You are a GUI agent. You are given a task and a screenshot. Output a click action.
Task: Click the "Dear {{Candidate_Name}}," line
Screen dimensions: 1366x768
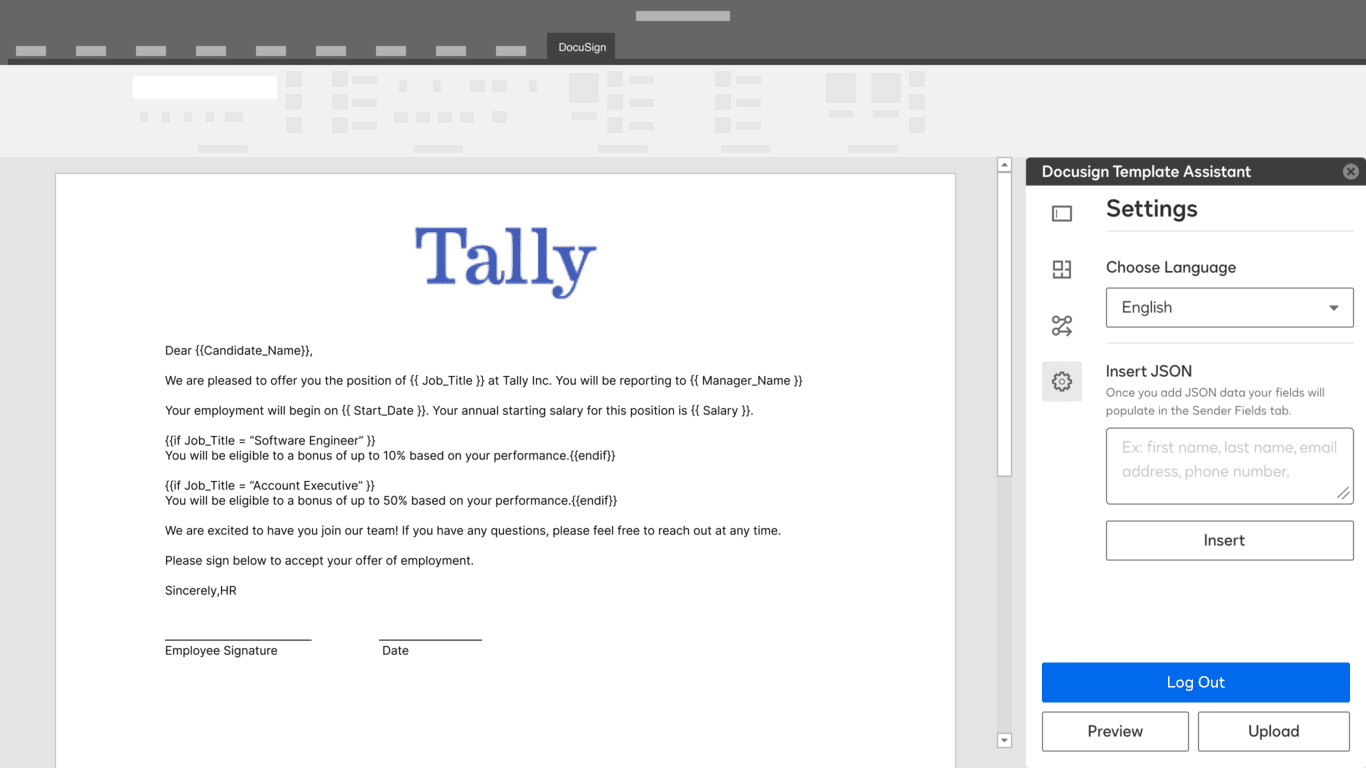pyautogui.click(x=239, y=351)
